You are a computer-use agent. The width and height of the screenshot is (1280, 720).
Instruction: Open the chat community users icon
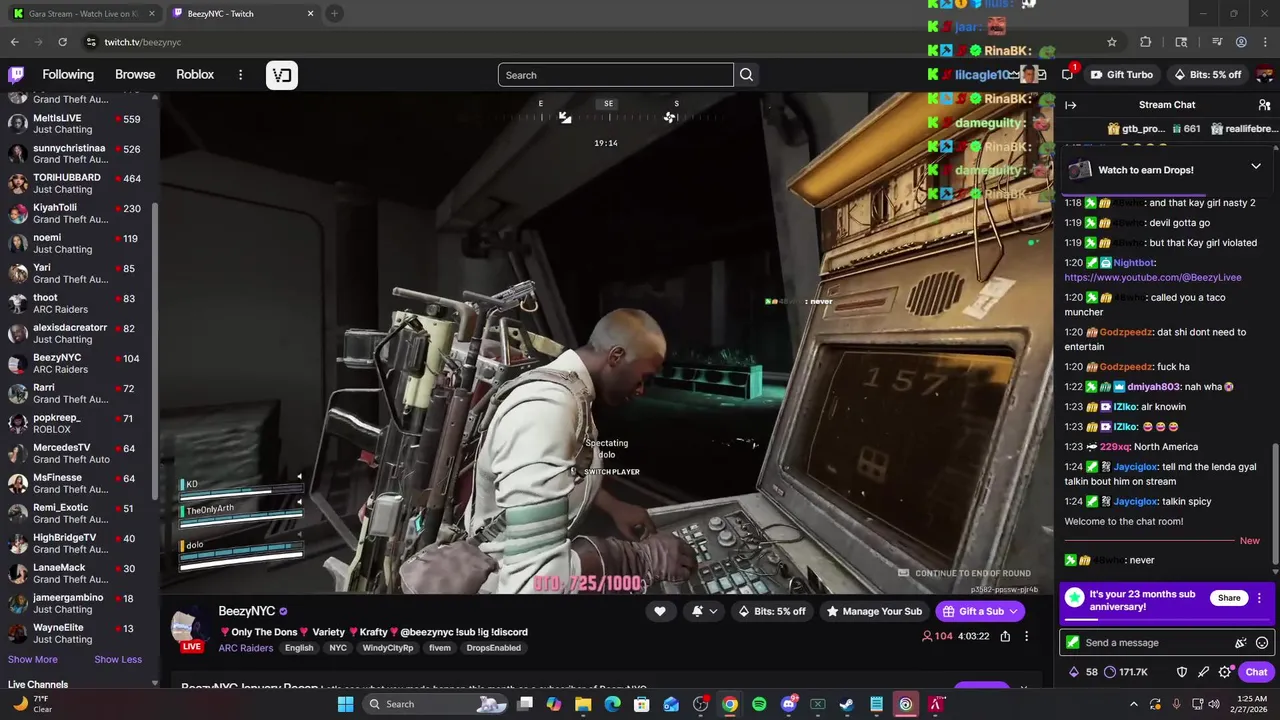[x=1264, y=105]
